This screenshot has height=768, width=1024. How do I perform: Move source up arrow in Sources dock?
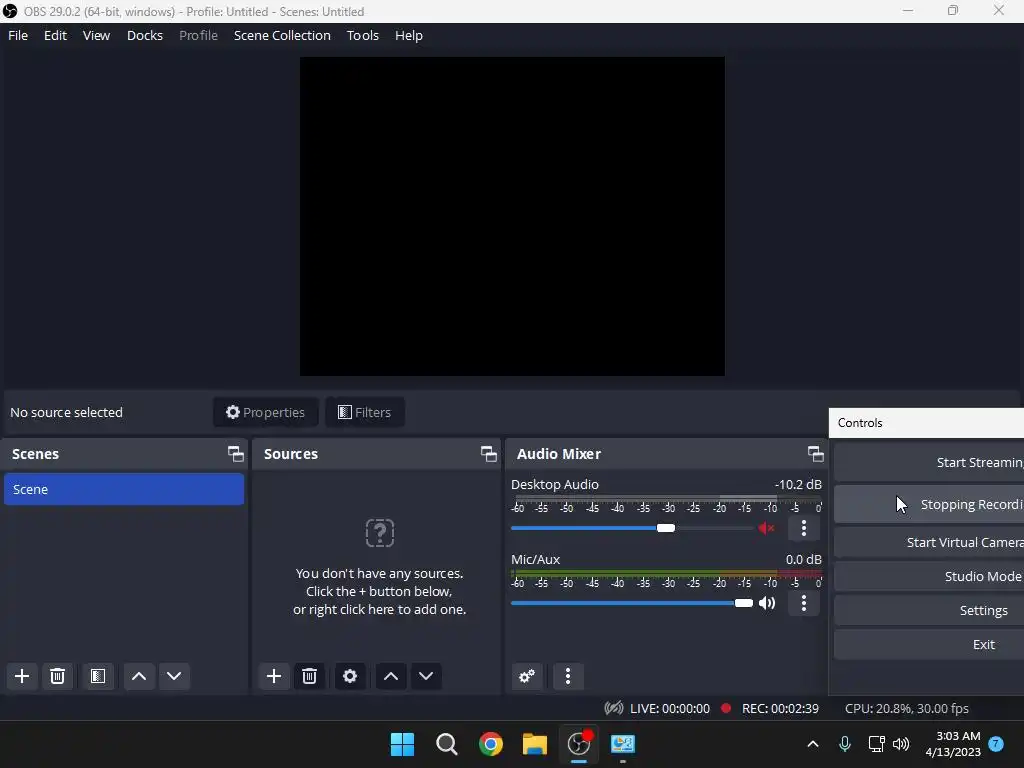tap(391, 676)
